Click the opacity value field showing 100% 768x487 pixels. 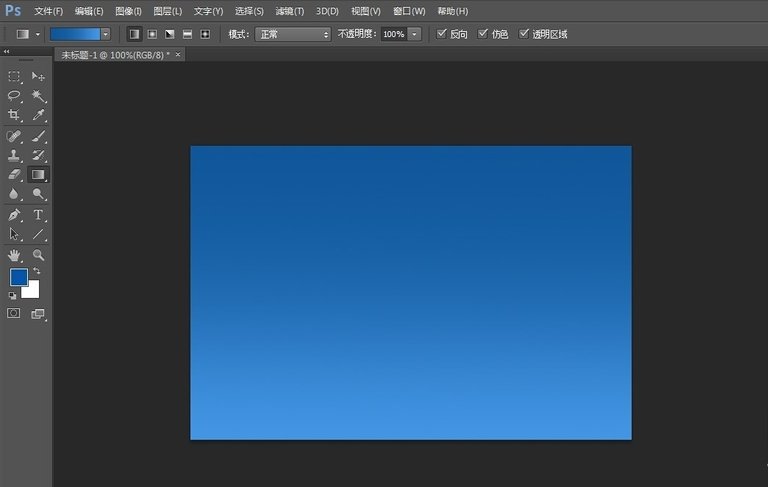tap(393, 34)
